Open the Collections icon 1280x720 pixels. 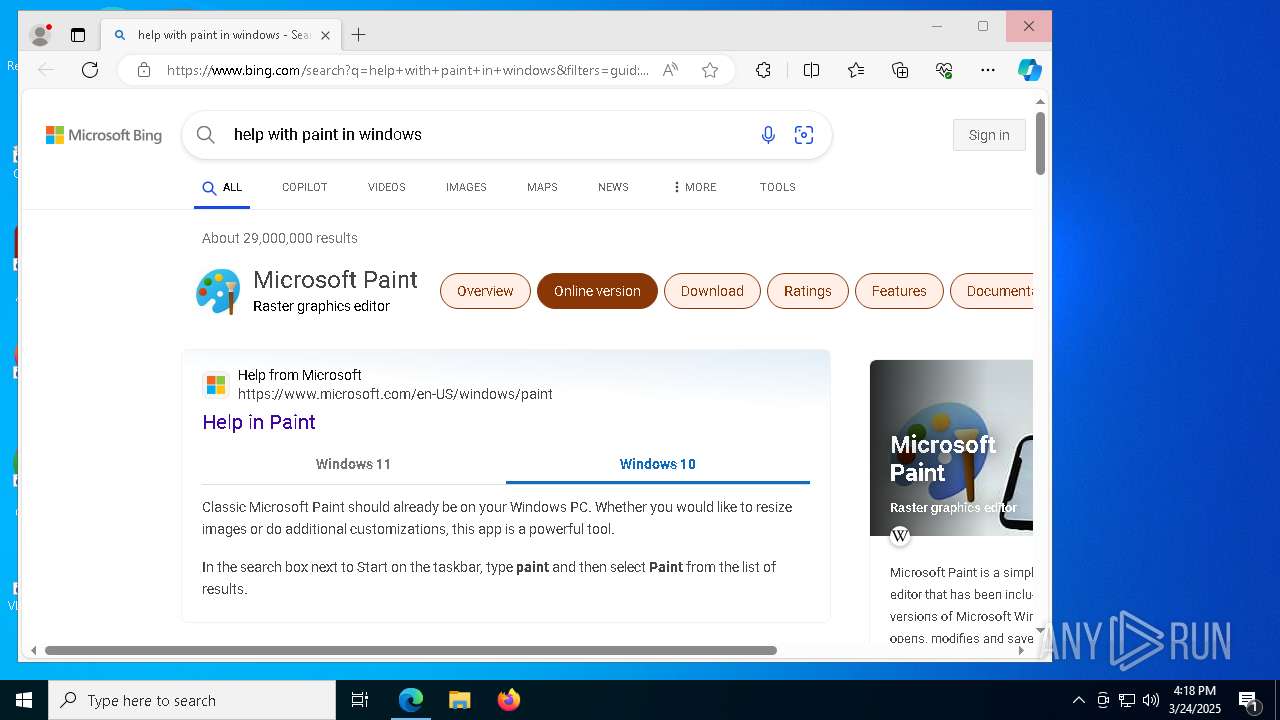900,70
